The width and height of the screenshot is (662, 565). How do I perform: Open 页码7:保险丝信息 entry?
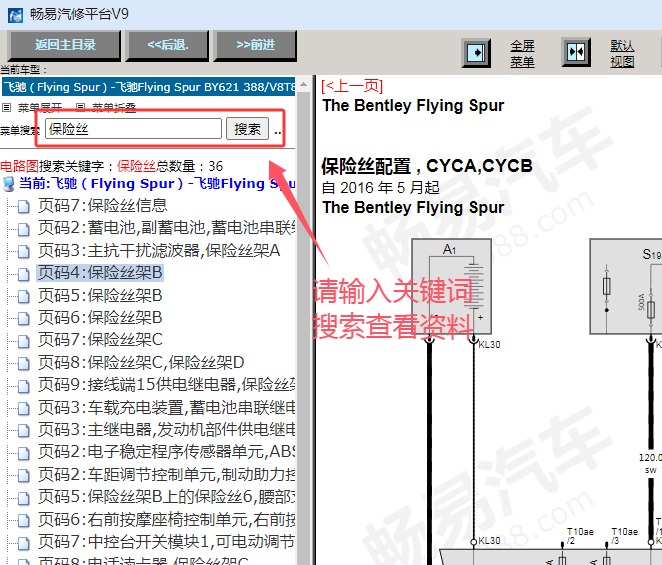(103, 206)
